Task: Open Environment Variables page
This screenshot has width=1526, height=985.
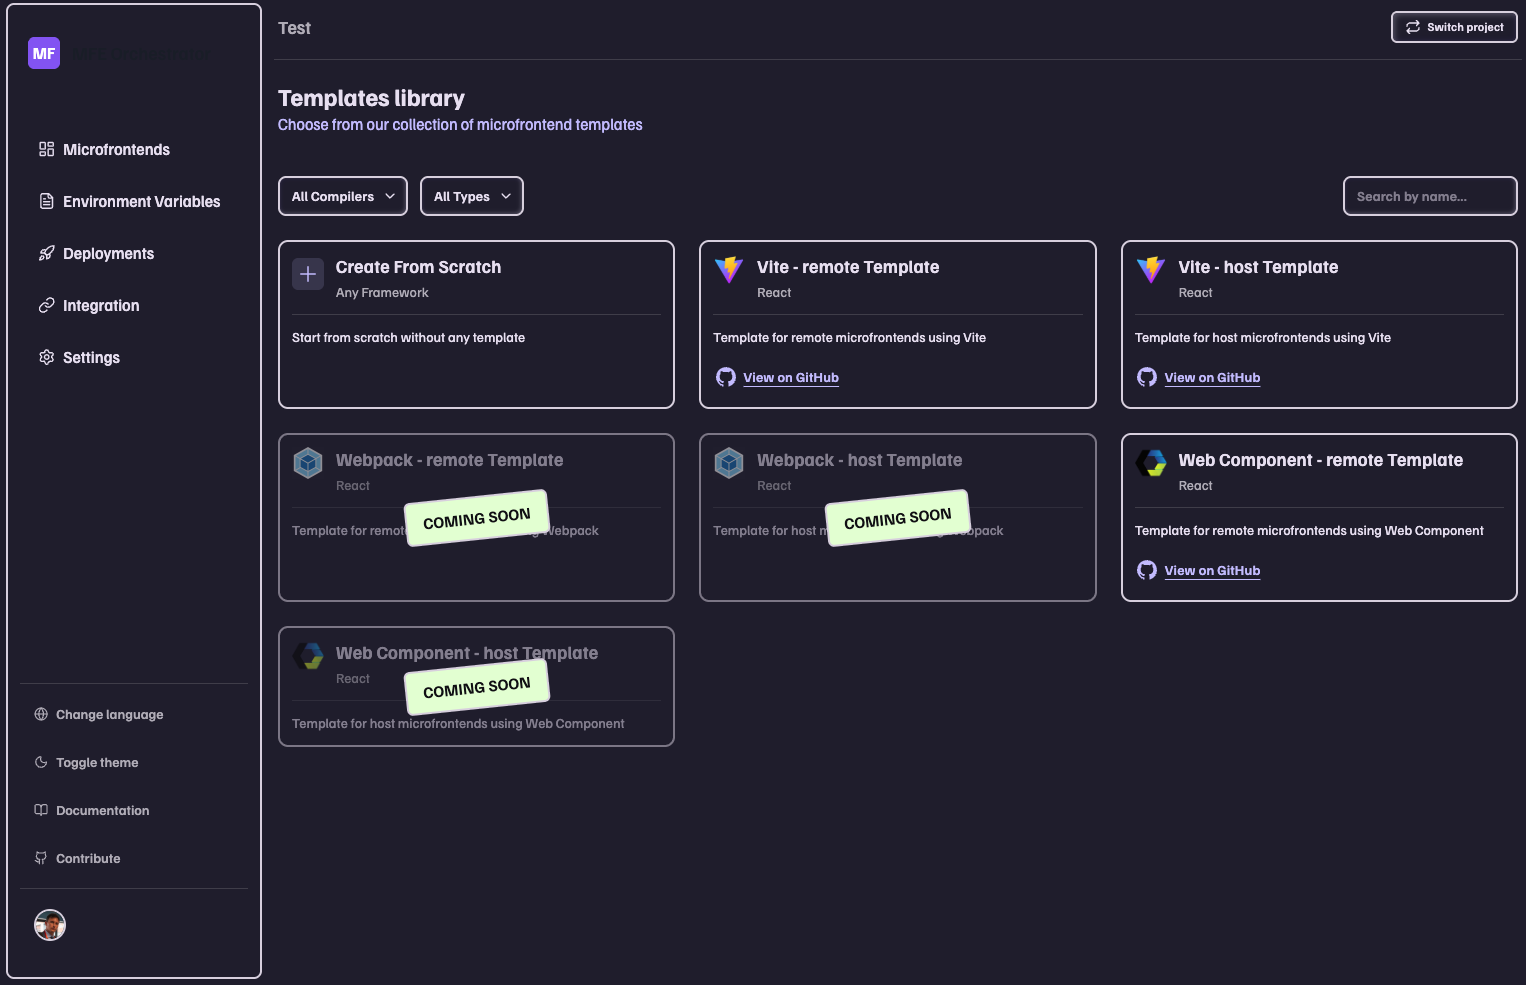Action: pyautogui.click(x=141, y=202)
